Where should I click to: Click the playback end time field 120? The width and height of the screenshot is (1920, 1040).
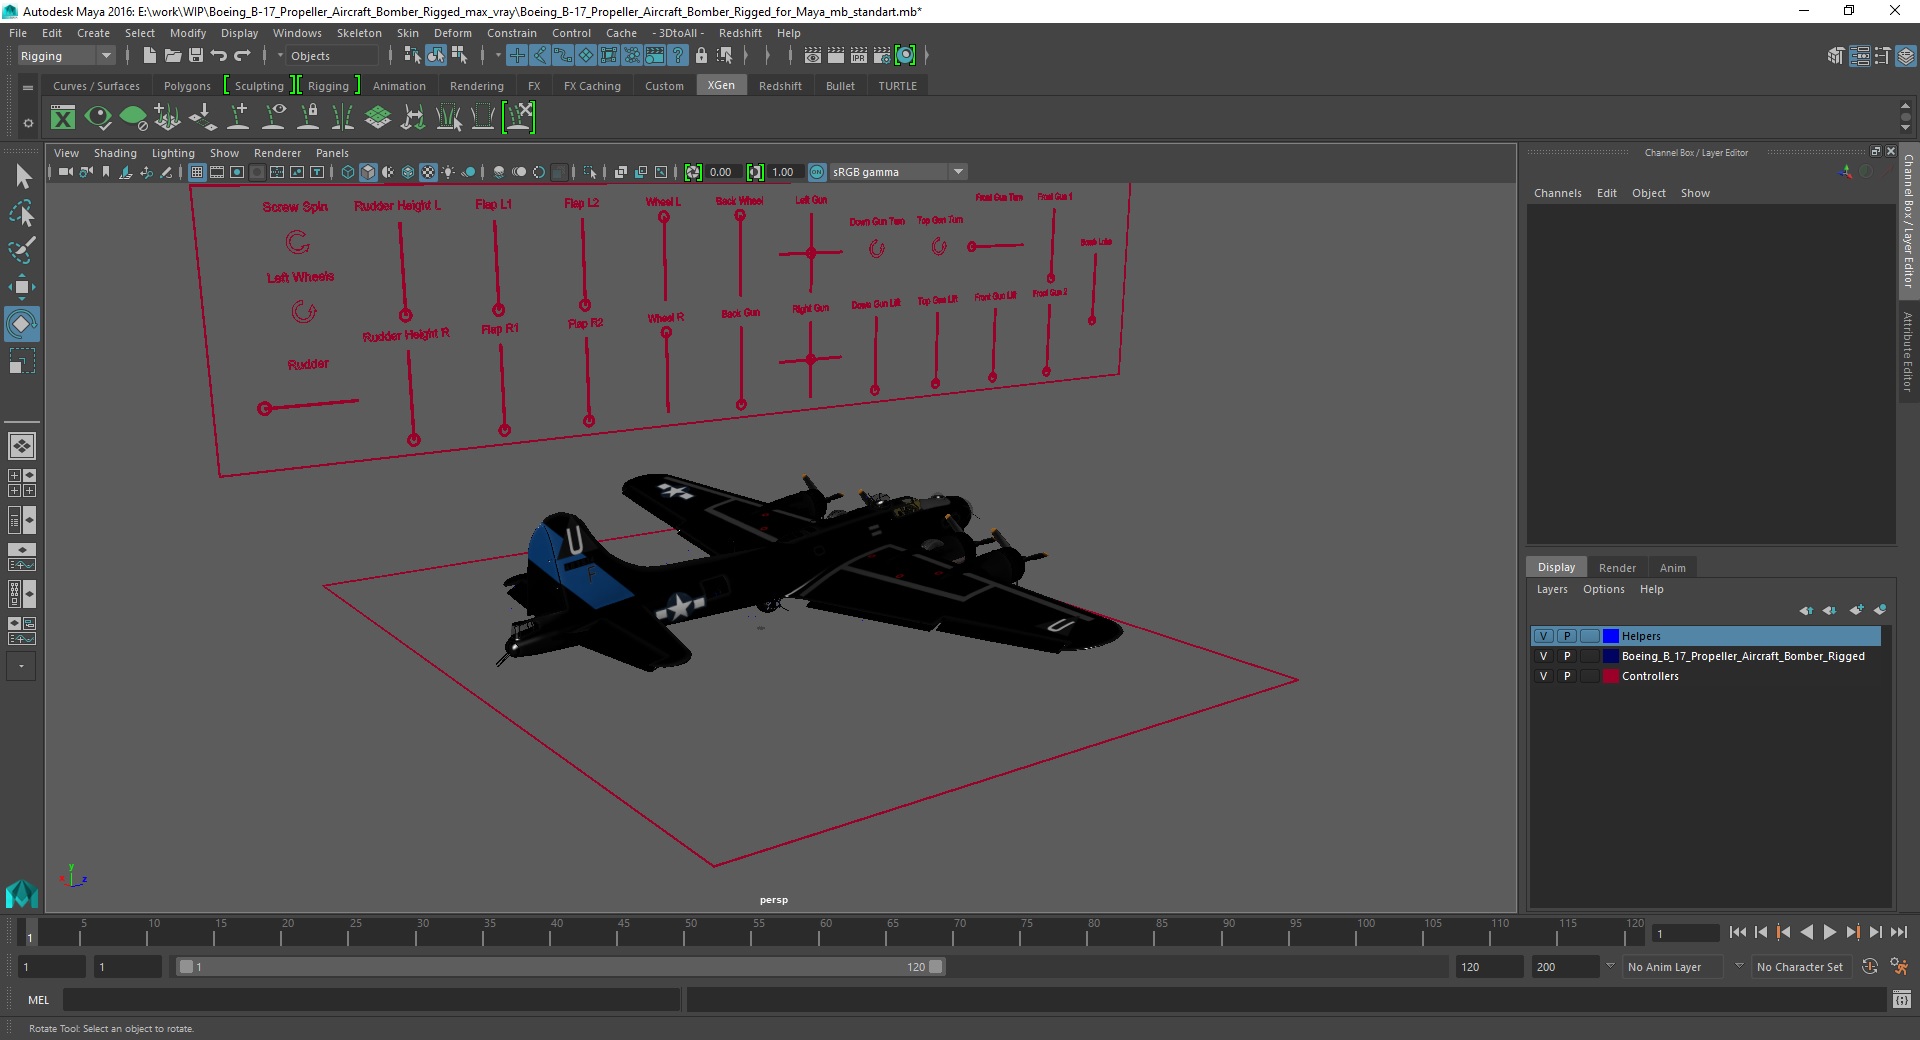(x=1488, y=967)
